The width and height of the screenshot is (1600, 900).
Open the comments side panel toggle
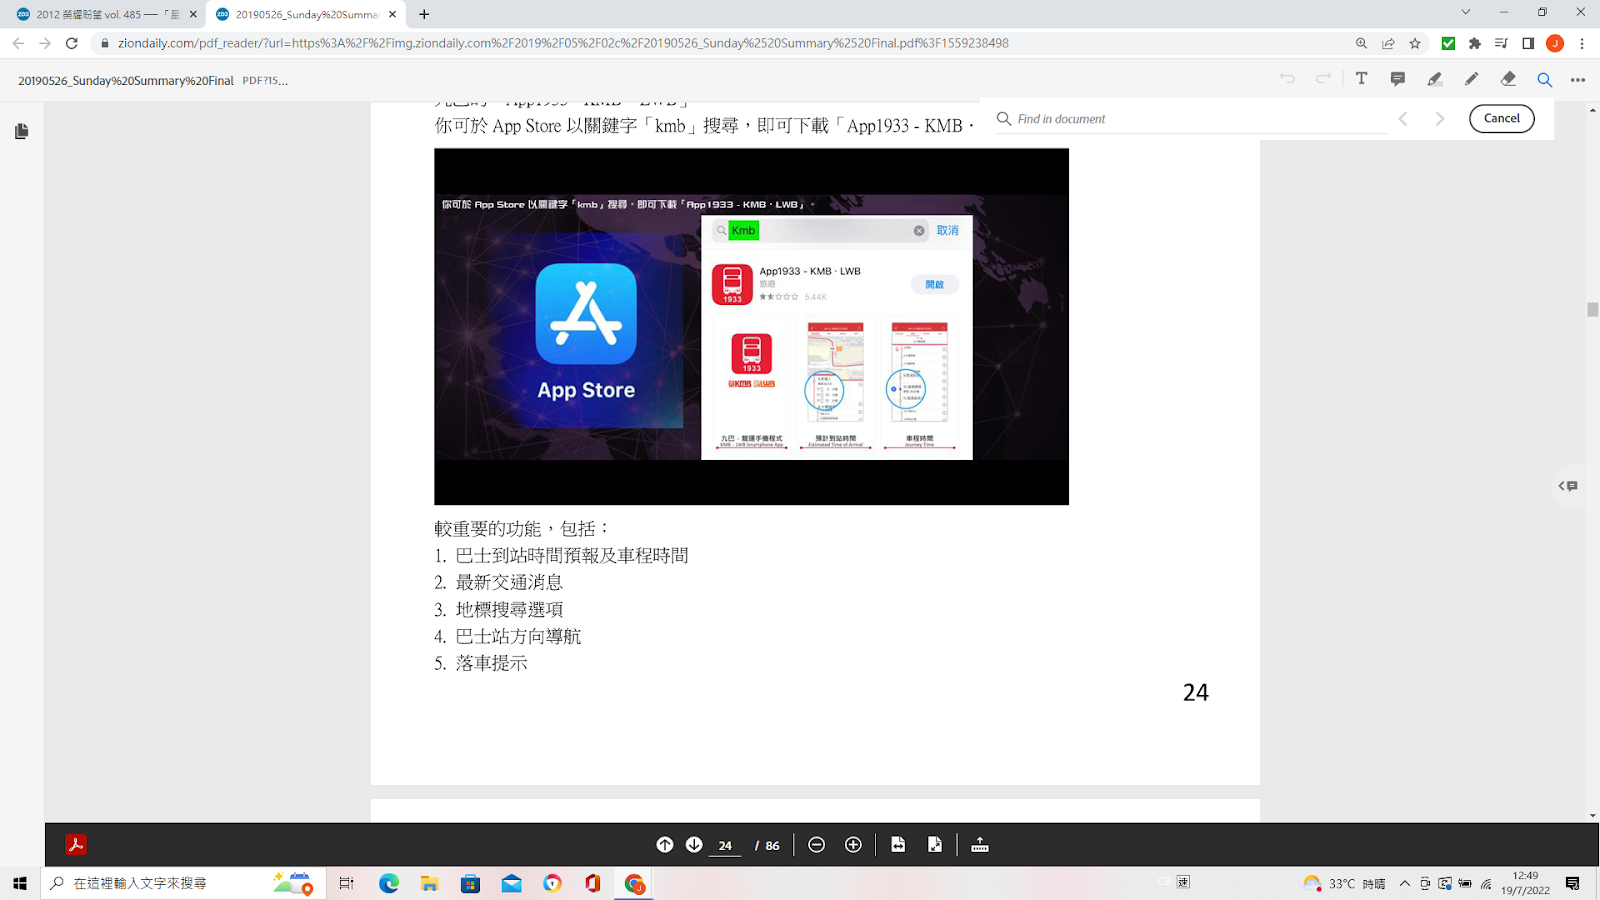coord(1568,486)
